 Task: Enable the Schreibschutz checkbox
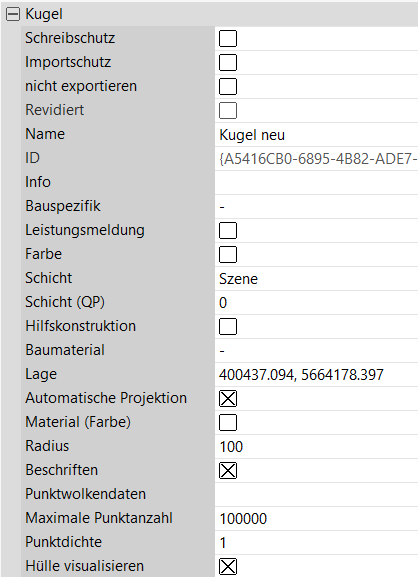click(x=228, y=38)
